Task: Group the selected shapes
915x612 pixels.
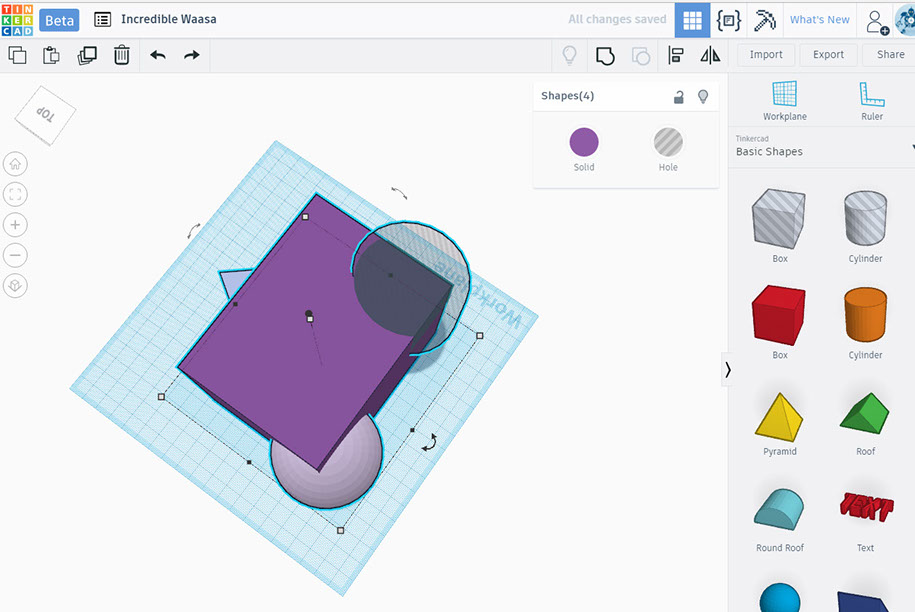Action: [x=605, y=55]
